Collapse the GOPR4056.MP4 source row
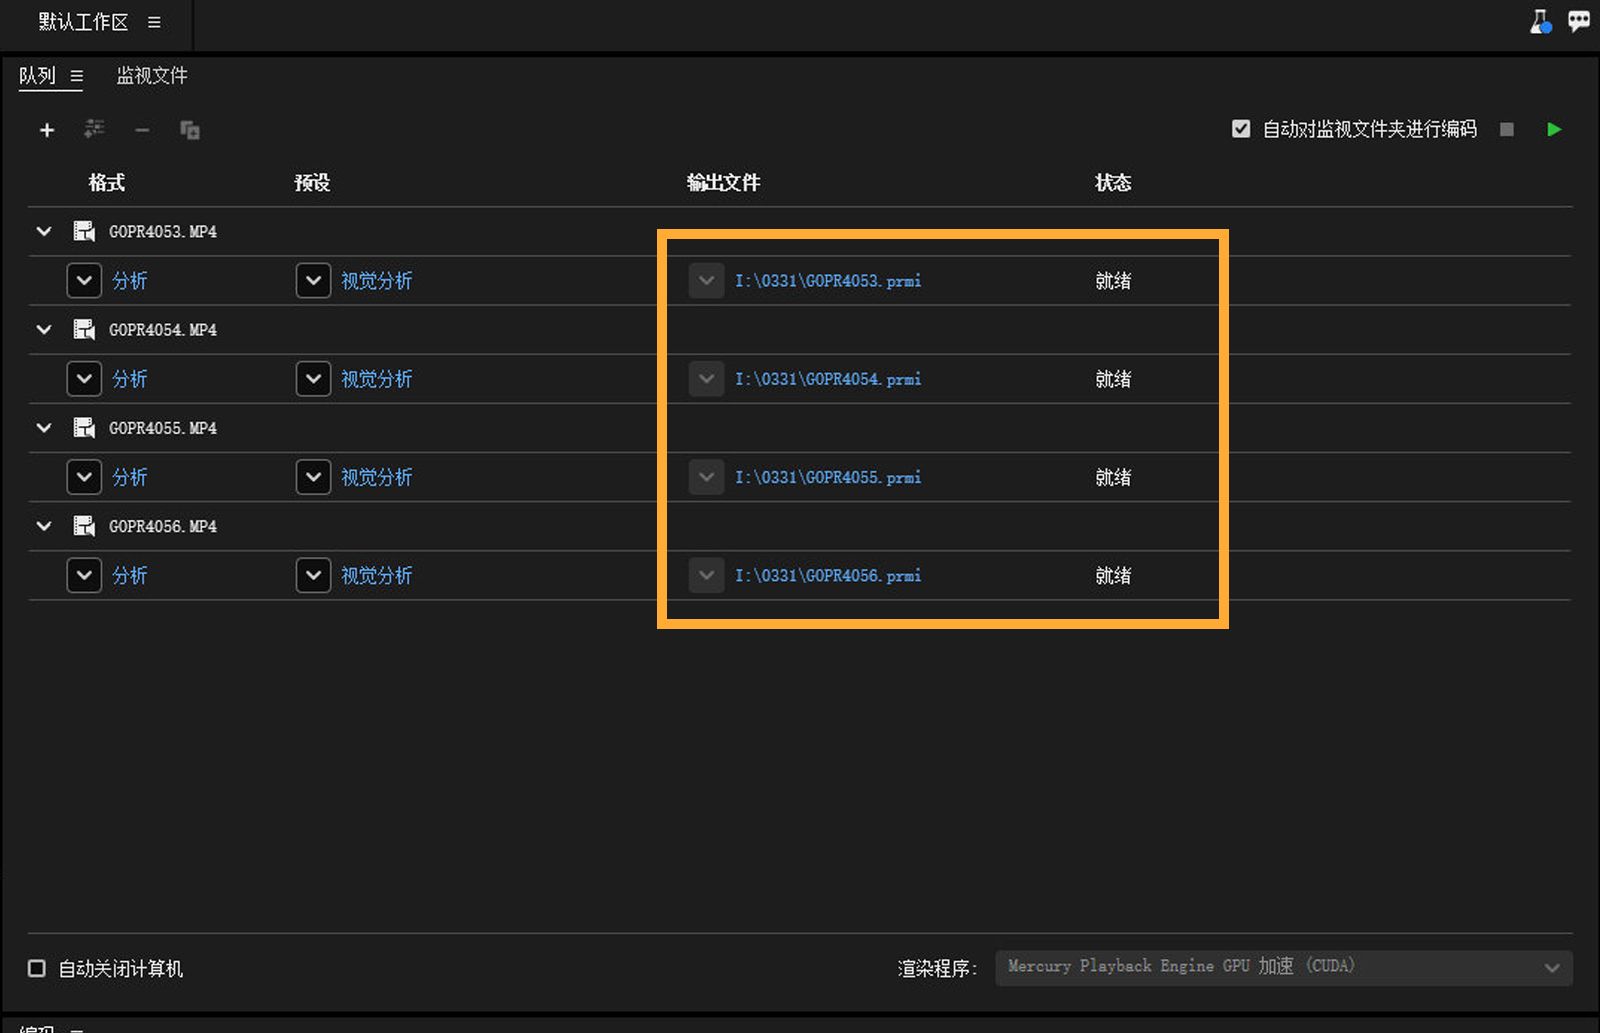 click(44, 526)
